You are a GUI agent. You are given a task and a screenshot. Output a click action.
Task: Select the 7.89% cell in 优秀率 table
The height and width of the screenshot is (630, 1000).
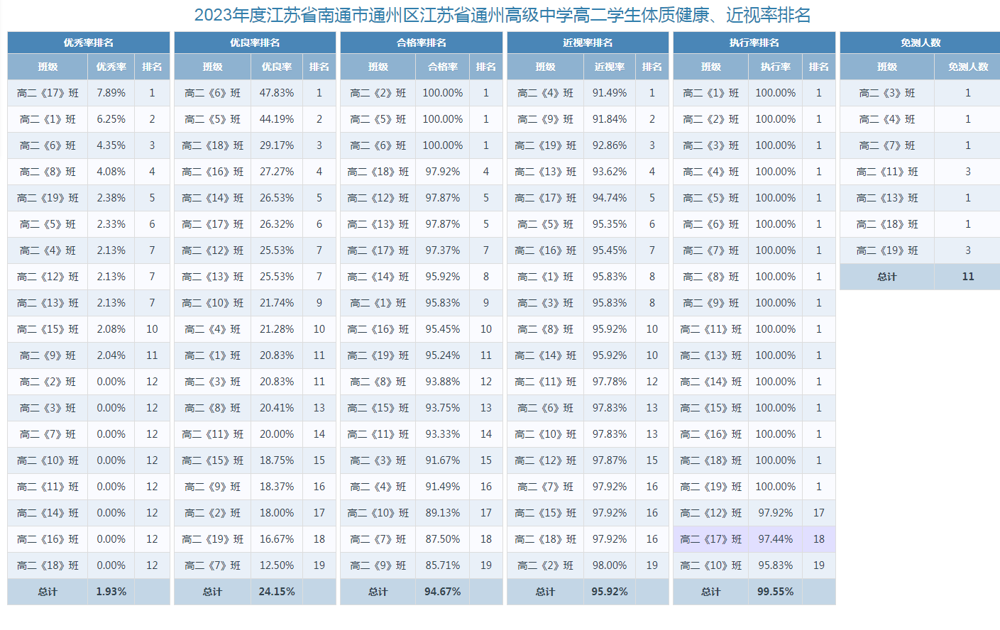click(111, 93)
